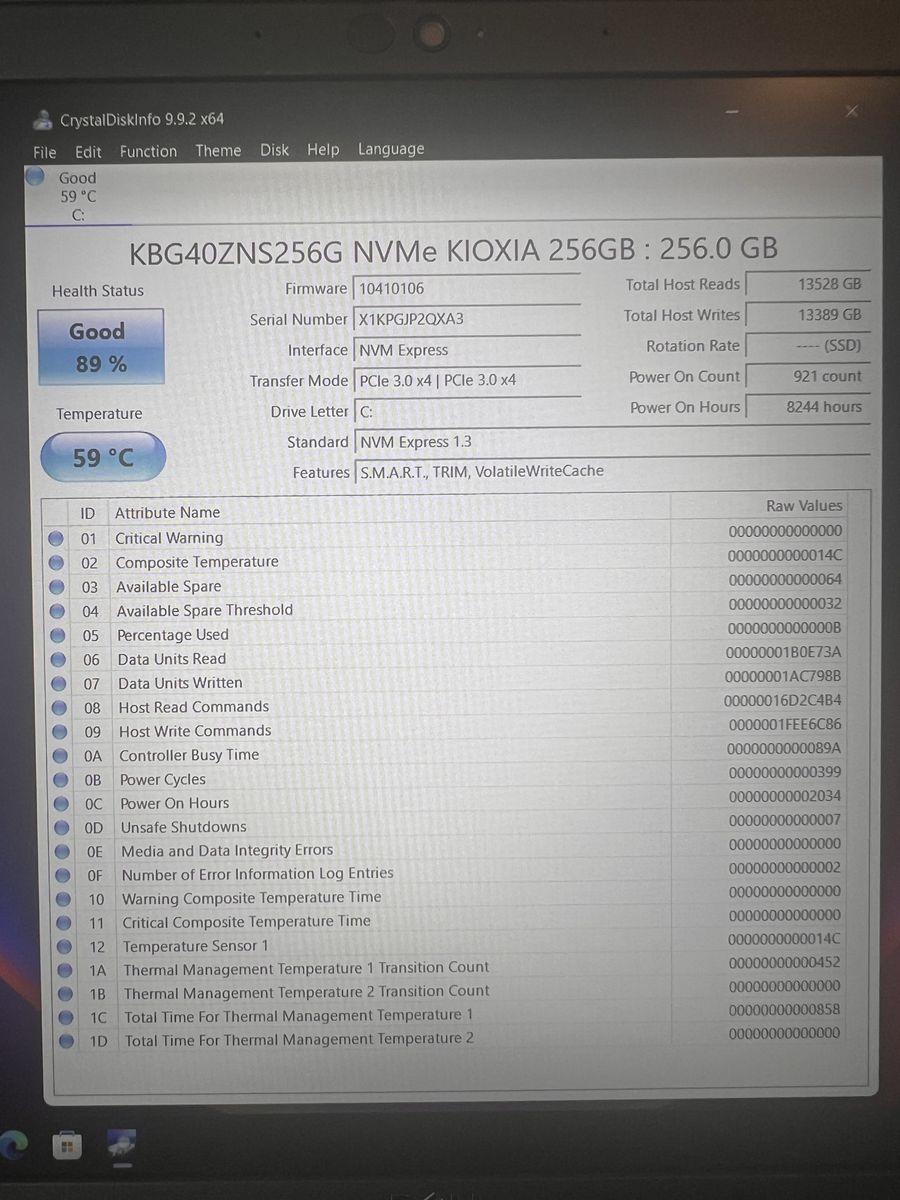Open the Theme menu
This screenshot has height=1200, width=900.
tap(218, 151)
